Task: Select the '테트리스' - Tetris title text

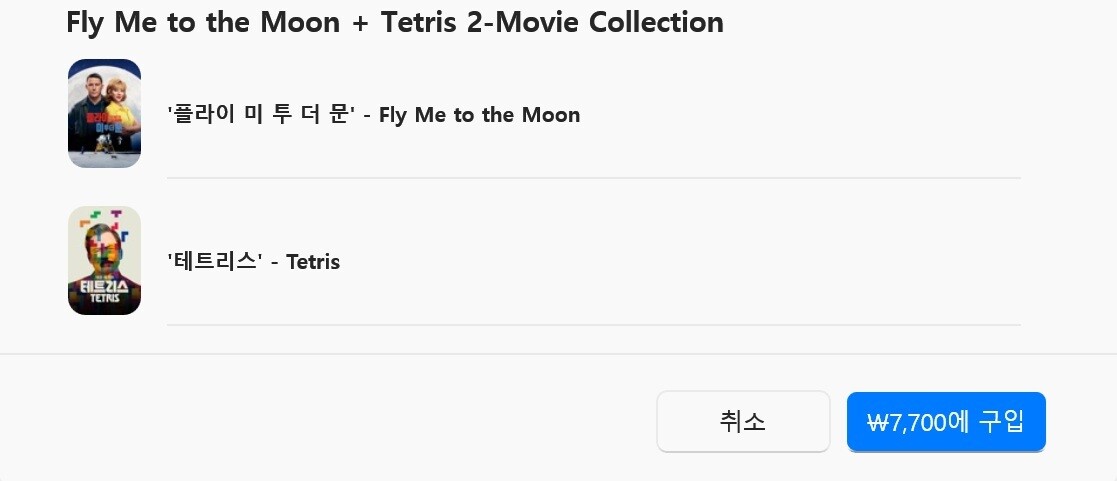Action: click(253, 262)
